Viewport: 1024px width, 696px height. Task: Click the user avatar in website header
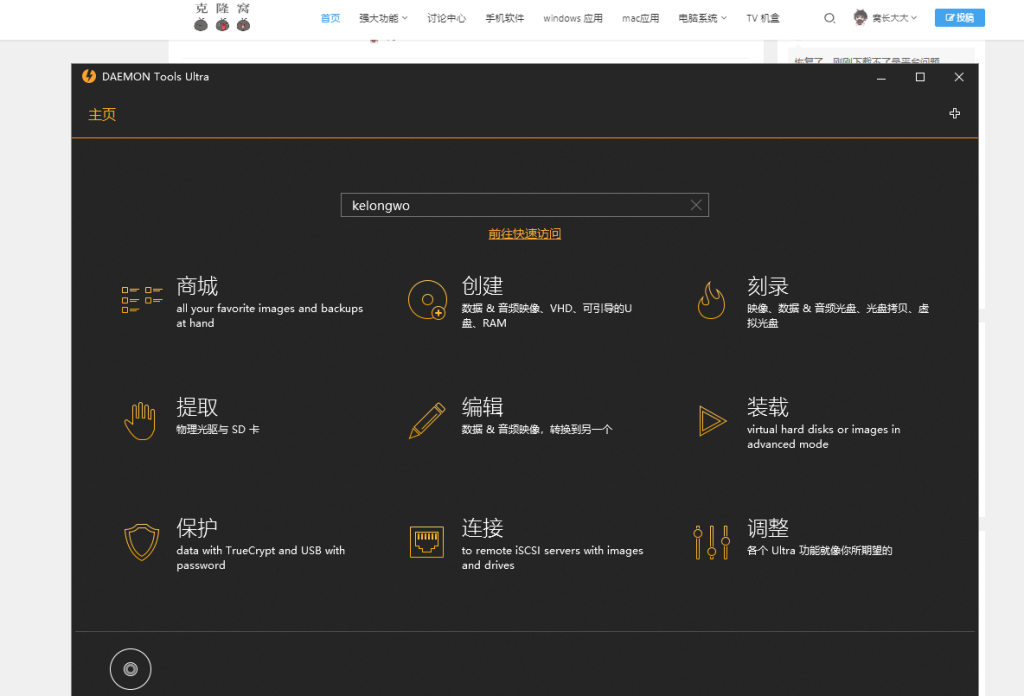[861, 18]
